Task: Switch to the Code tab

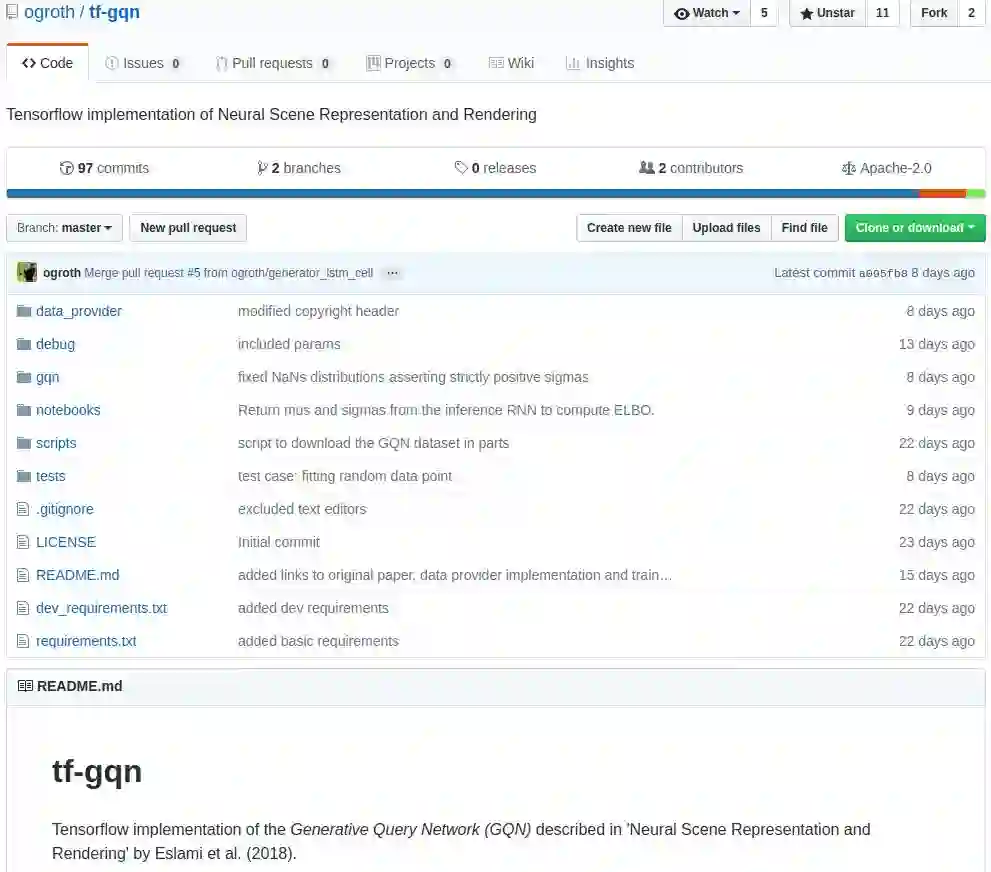Action: click(47, 63)
